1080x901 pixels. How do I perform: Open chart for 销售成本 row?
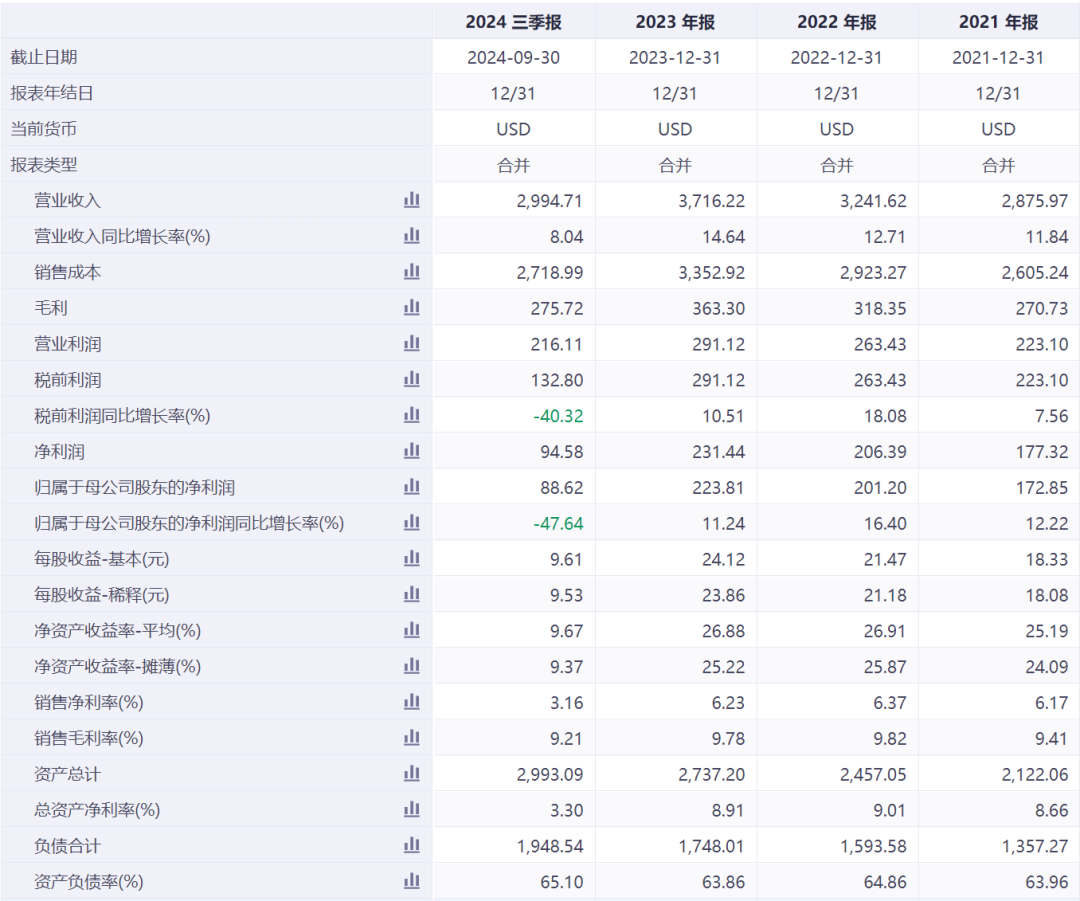coord(411,272)
